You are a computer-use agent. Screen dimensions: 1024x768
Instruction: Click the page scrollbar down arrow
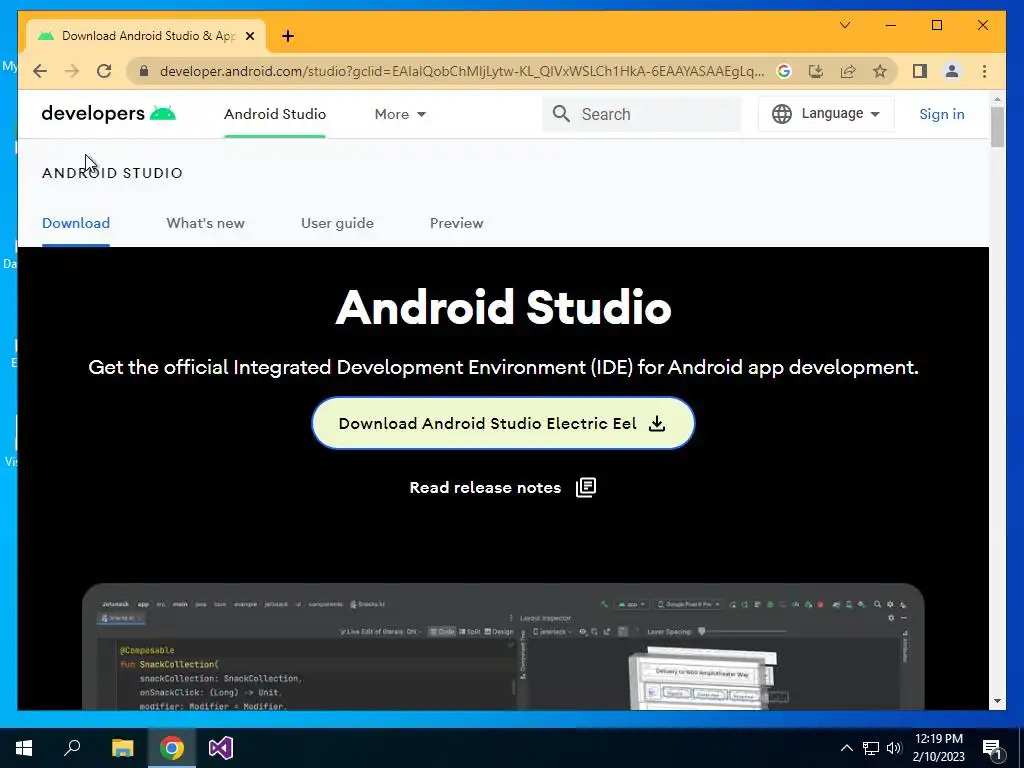pos(997,701)
